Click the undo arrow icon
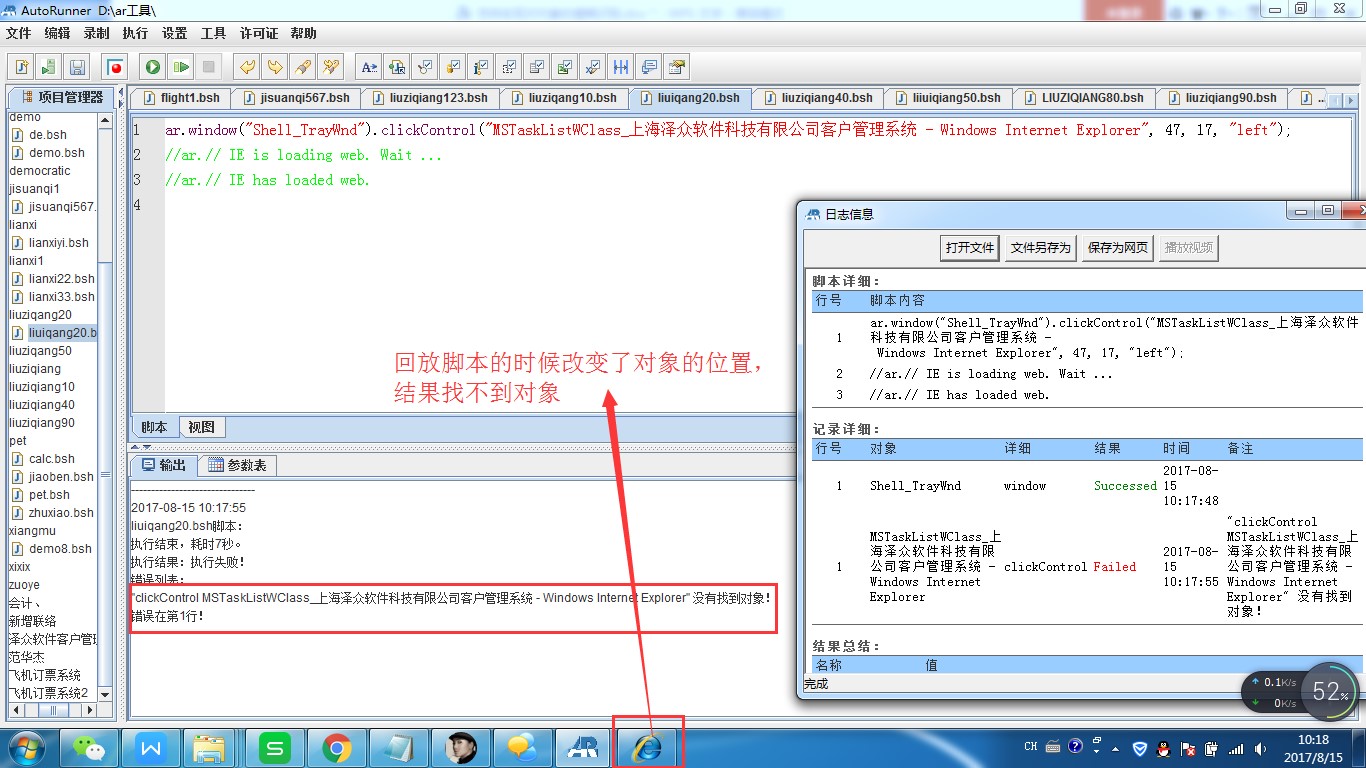Image resolution: width=1366 pixels, height=768 pixels. point(245,67)
